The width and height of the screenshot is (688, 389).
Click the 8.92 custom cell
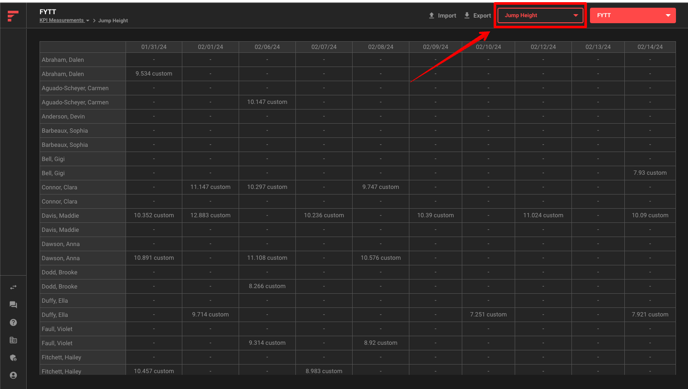[x=380, y=343]
